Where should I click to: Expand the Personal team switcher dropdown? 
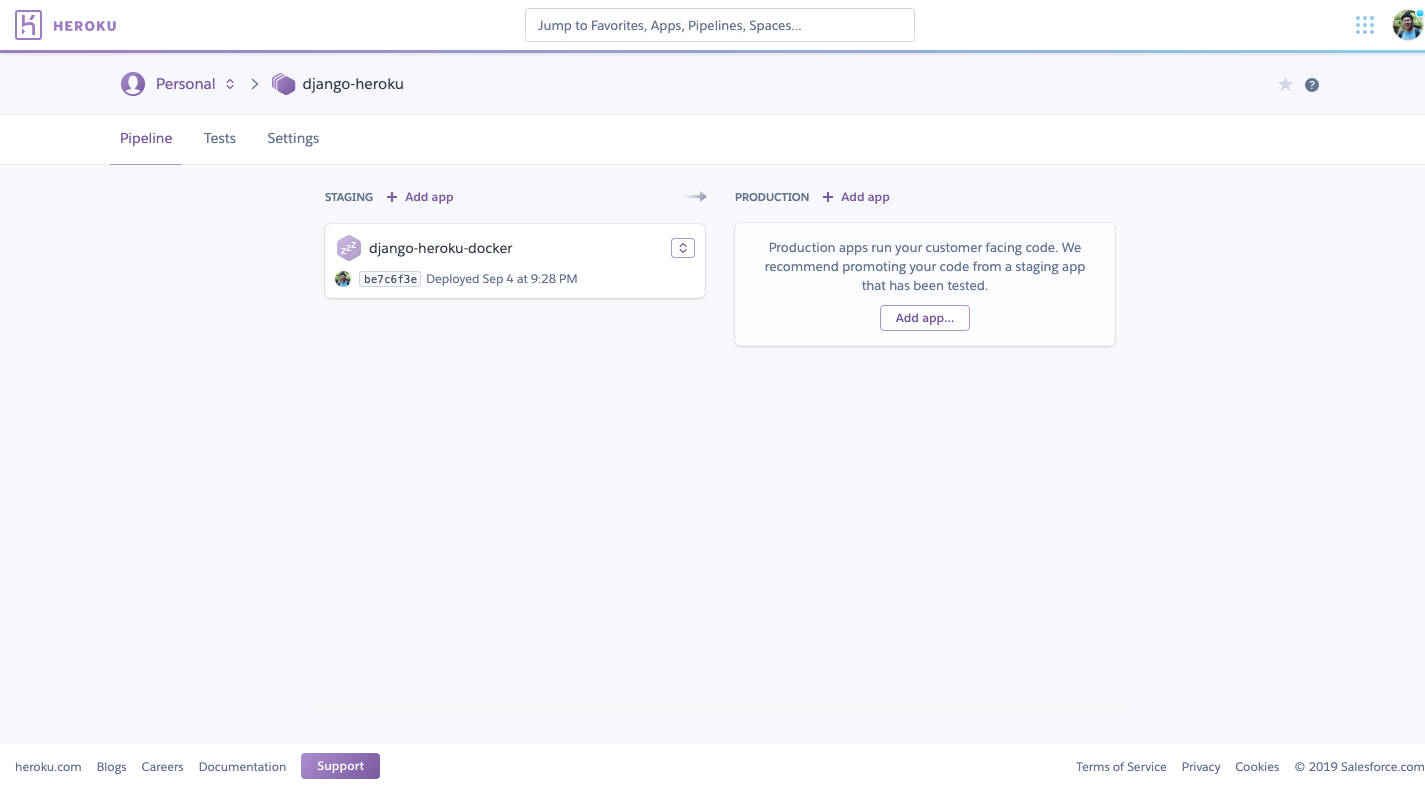coord(230,84)
